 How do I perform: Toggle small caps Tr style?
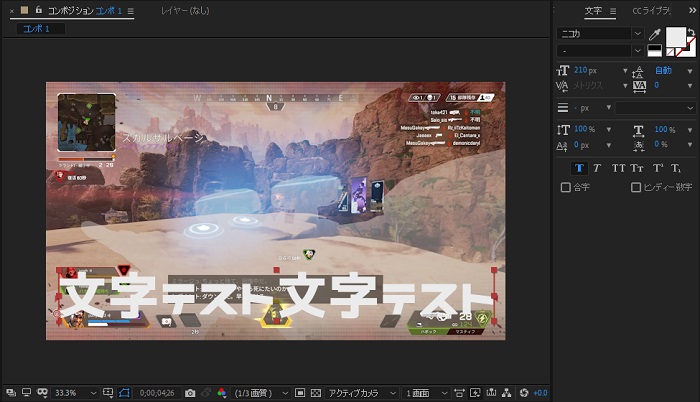[x=637, y=168]
